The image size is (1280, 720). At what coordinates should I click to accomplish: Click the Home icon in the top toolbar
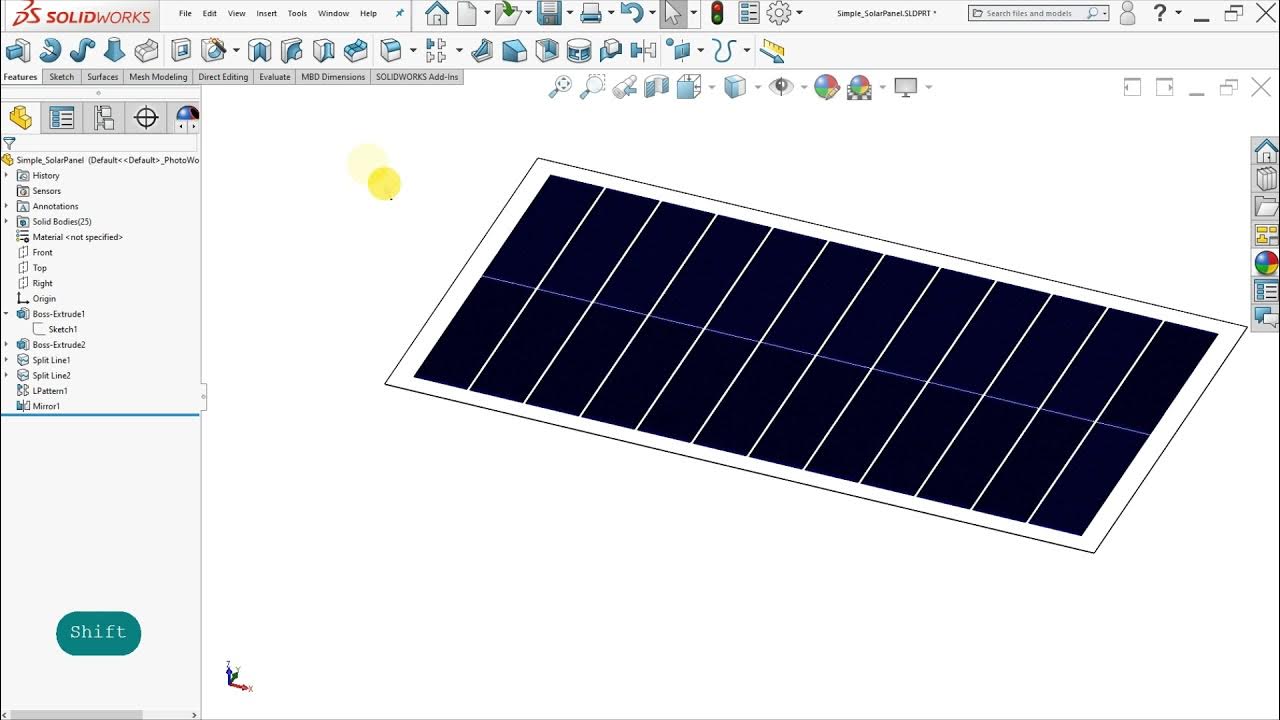click(437, 13)
